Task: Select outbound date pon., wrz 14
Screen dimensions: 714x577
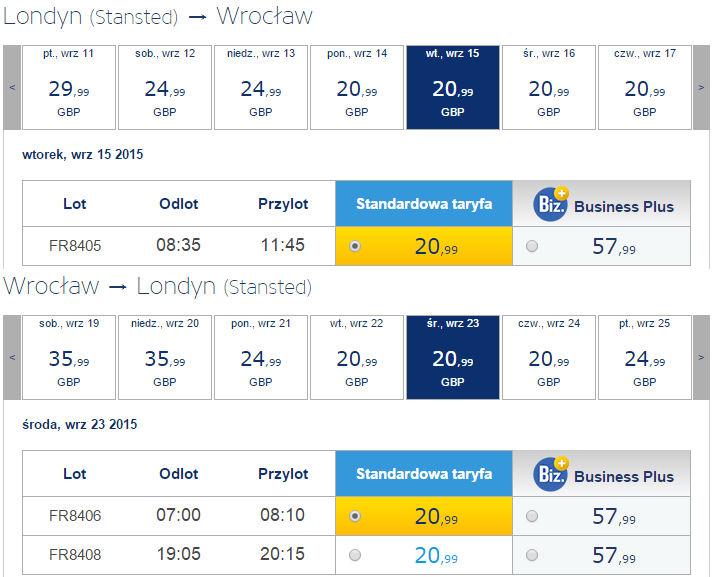Action: coord(357,87)
